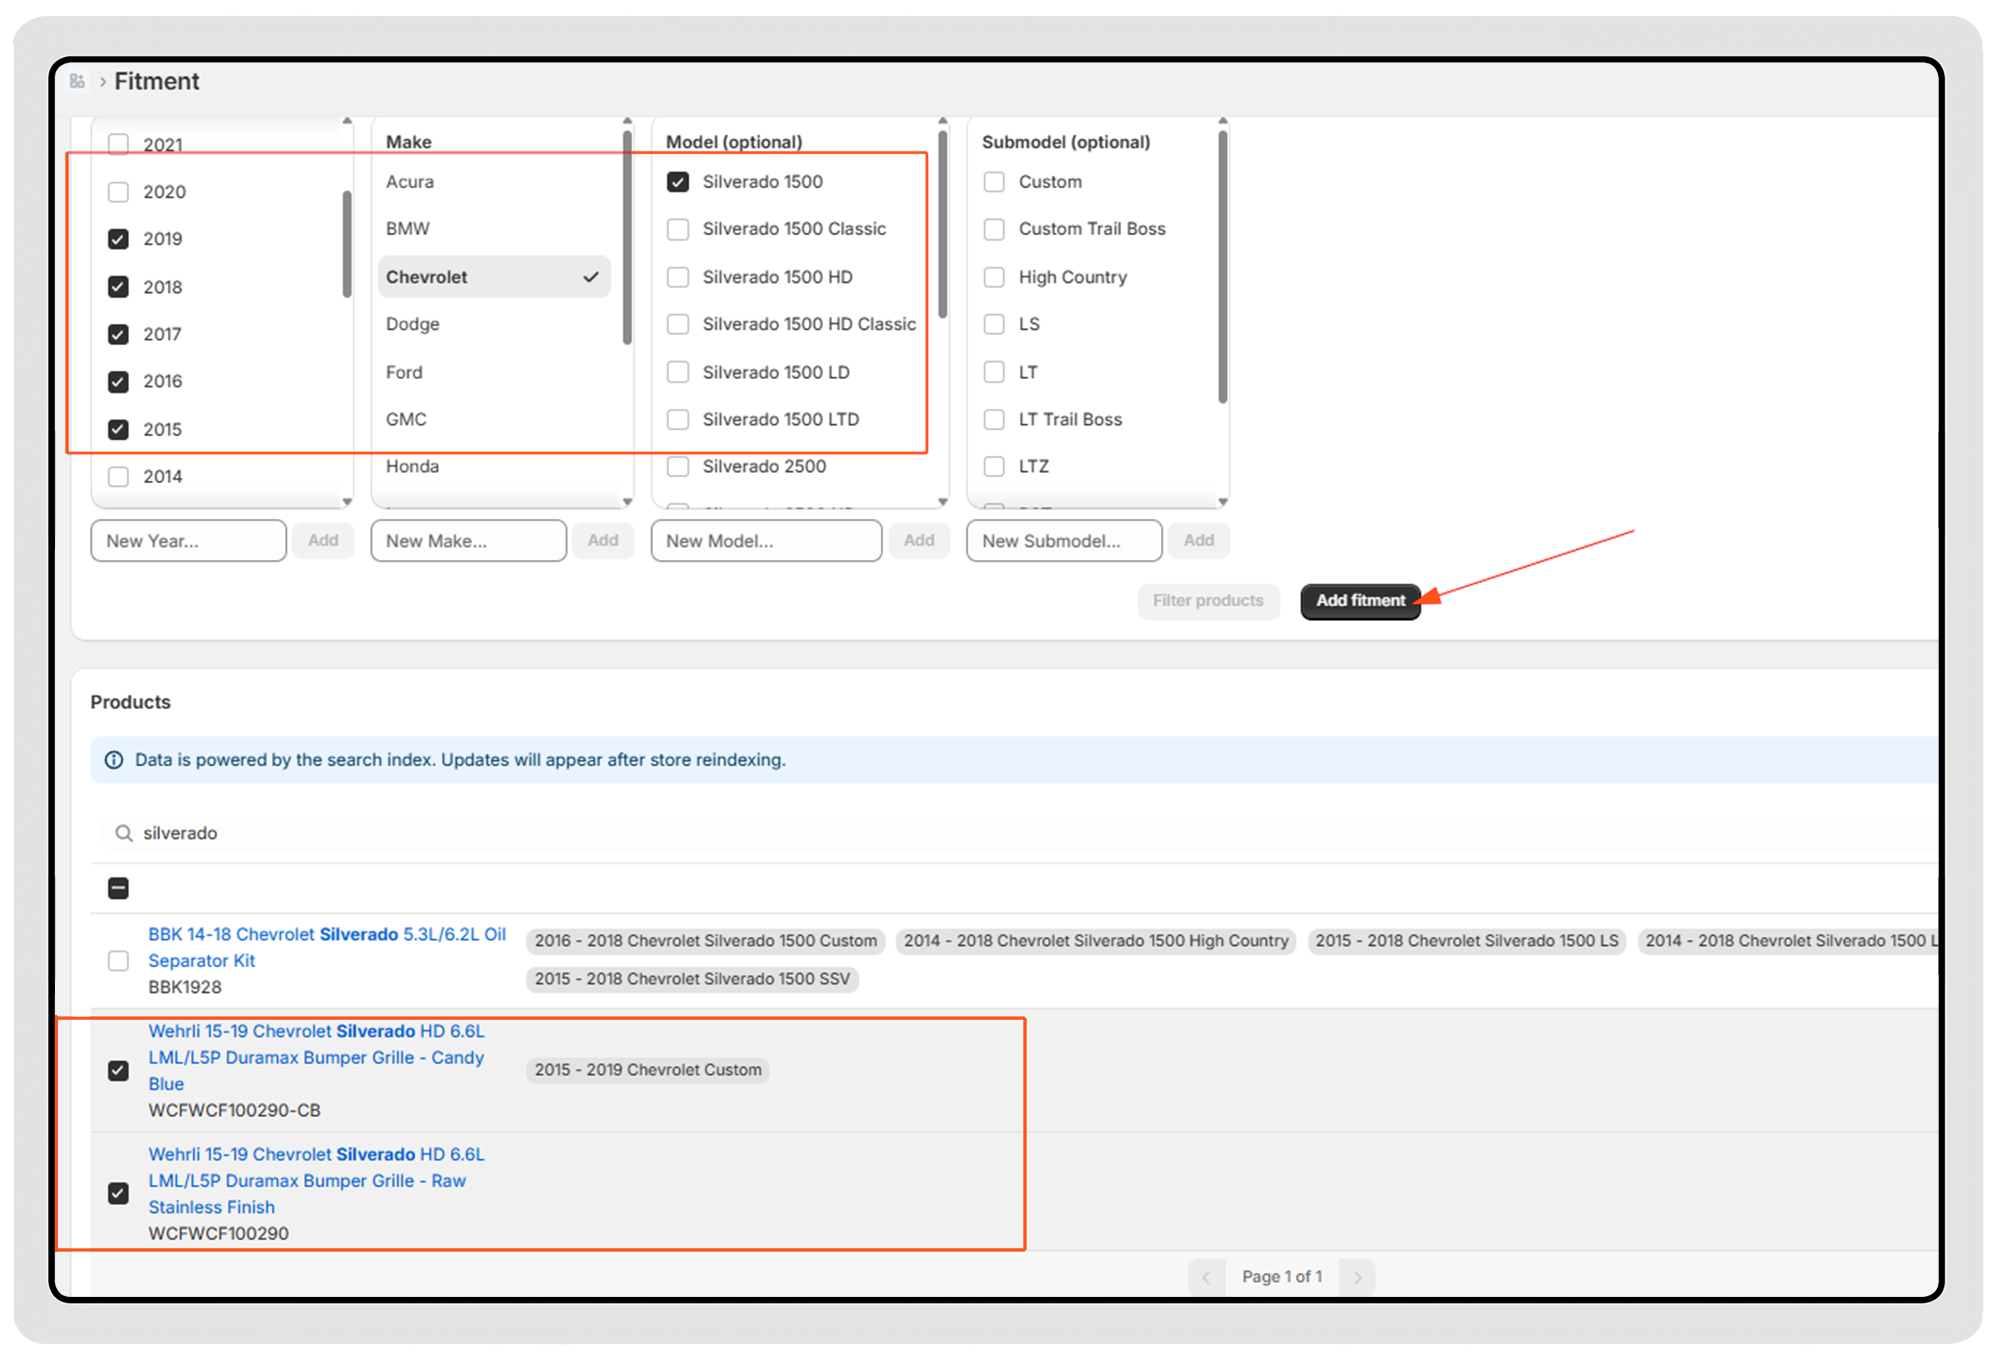
Task: Enable the High Country submodel checkbox
Action: (994, 277)
